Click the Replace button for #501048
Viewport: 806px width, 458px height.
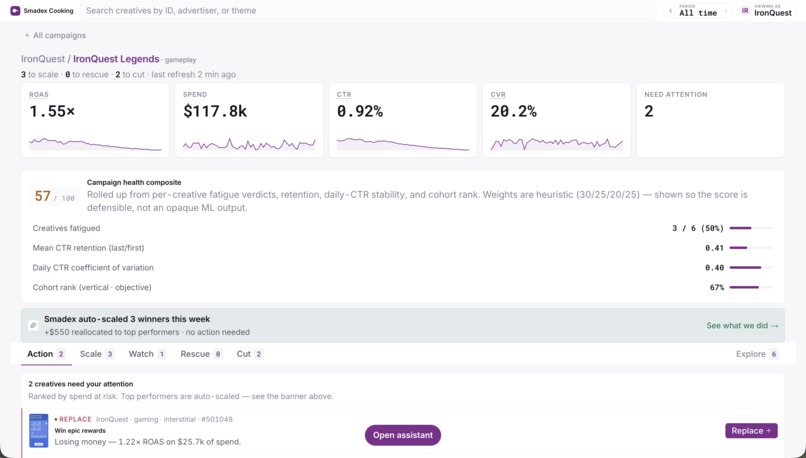tap(751, 431)
